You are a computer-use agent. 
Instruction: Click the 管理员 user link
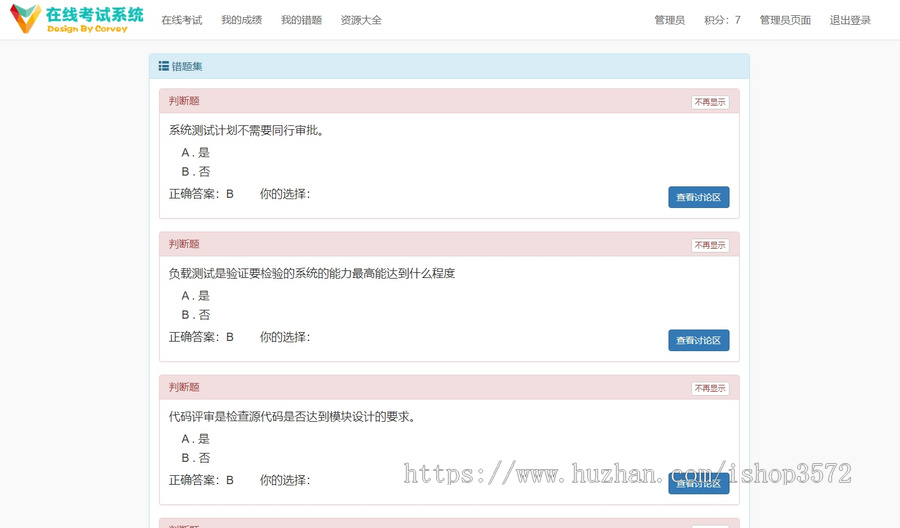point(670,20)
